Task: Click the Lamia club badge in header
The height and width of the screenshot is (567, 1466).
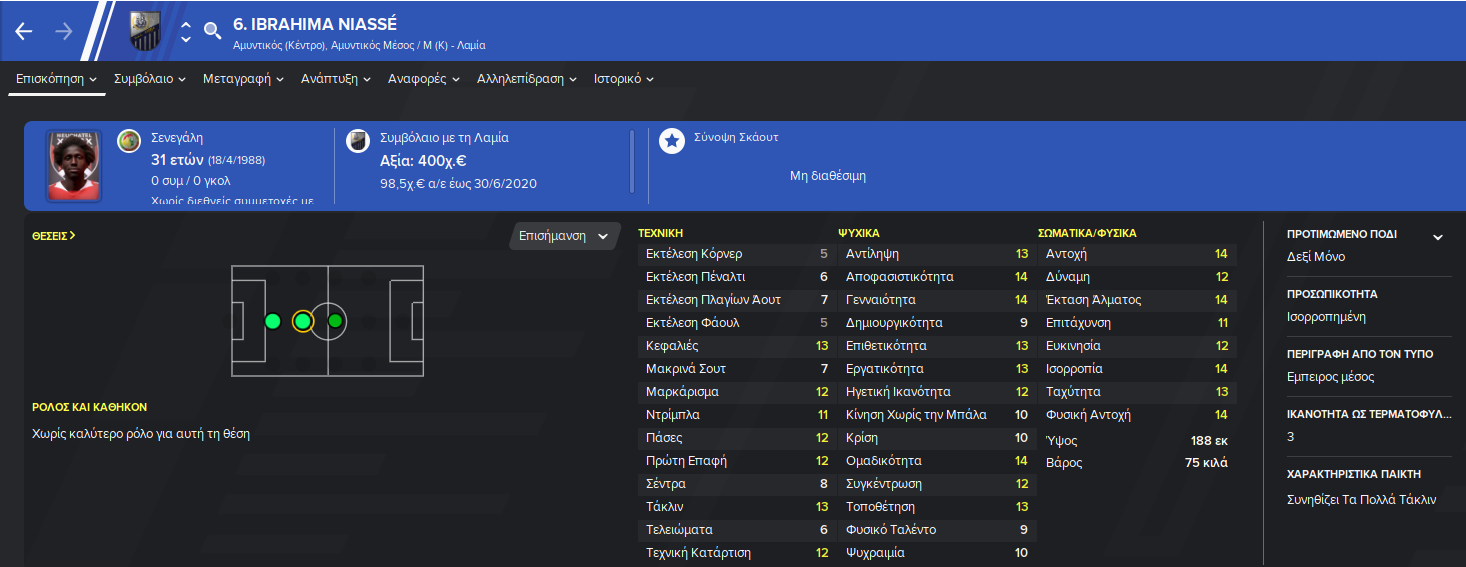Action: (145, 31)
